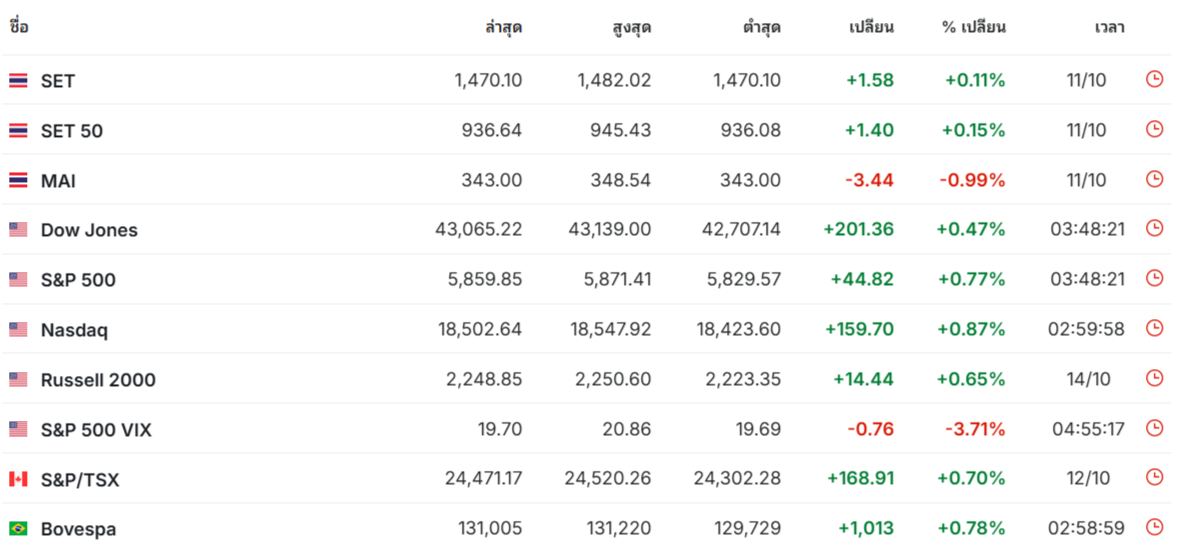Image resolution: width=1181 pixels, height=552 pixels.
Task: Click the Brazil flag beside Bovespa
Action: point(18,529)
